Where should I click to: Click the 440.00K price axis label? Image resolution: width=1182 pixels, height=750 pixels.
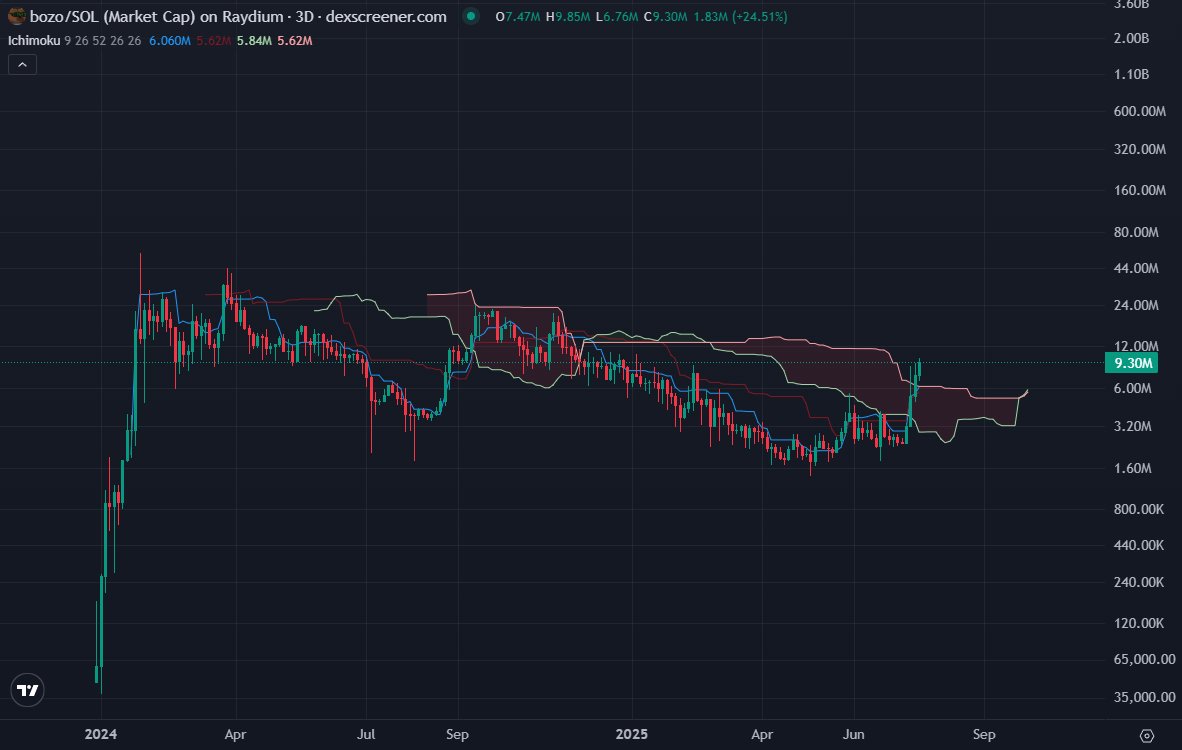1138,545
